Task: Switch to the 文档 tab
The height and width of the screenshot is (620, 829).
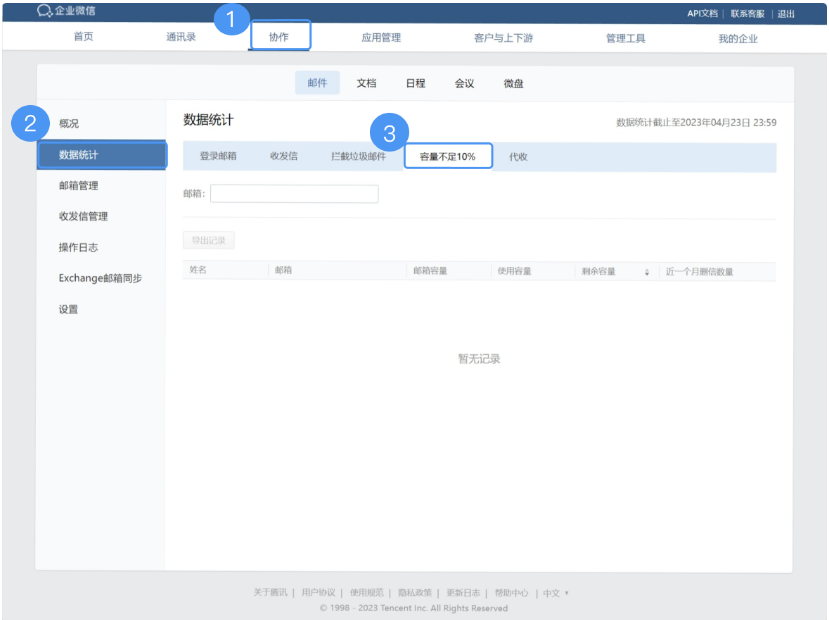Action: (x=366, y=83)
